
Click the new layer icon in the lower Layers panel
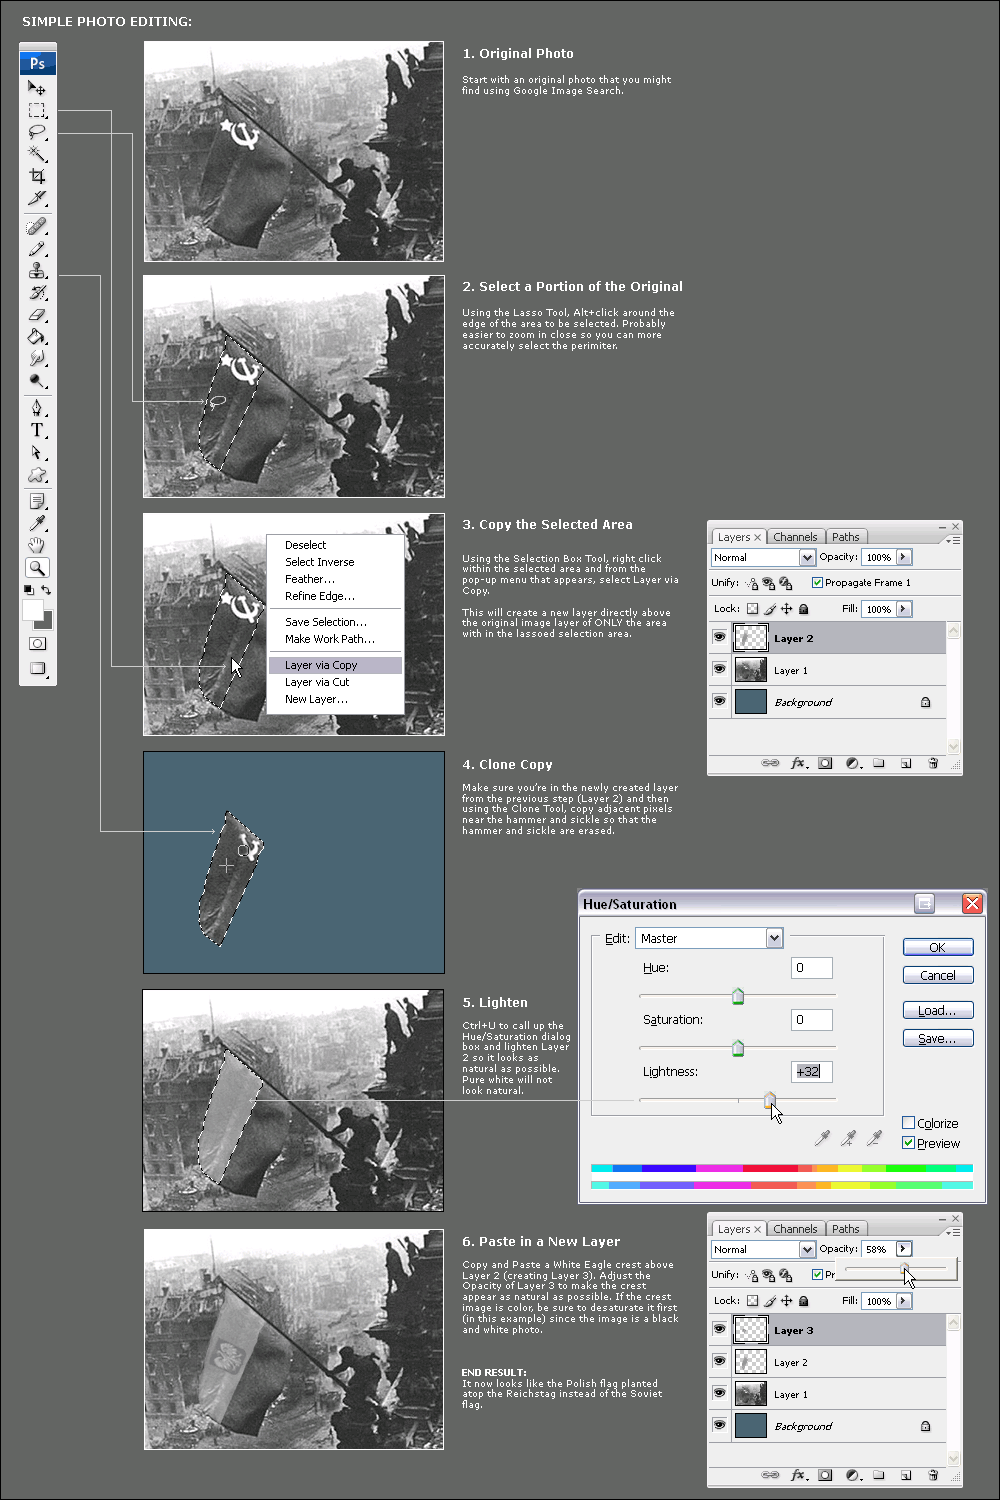906,1475
